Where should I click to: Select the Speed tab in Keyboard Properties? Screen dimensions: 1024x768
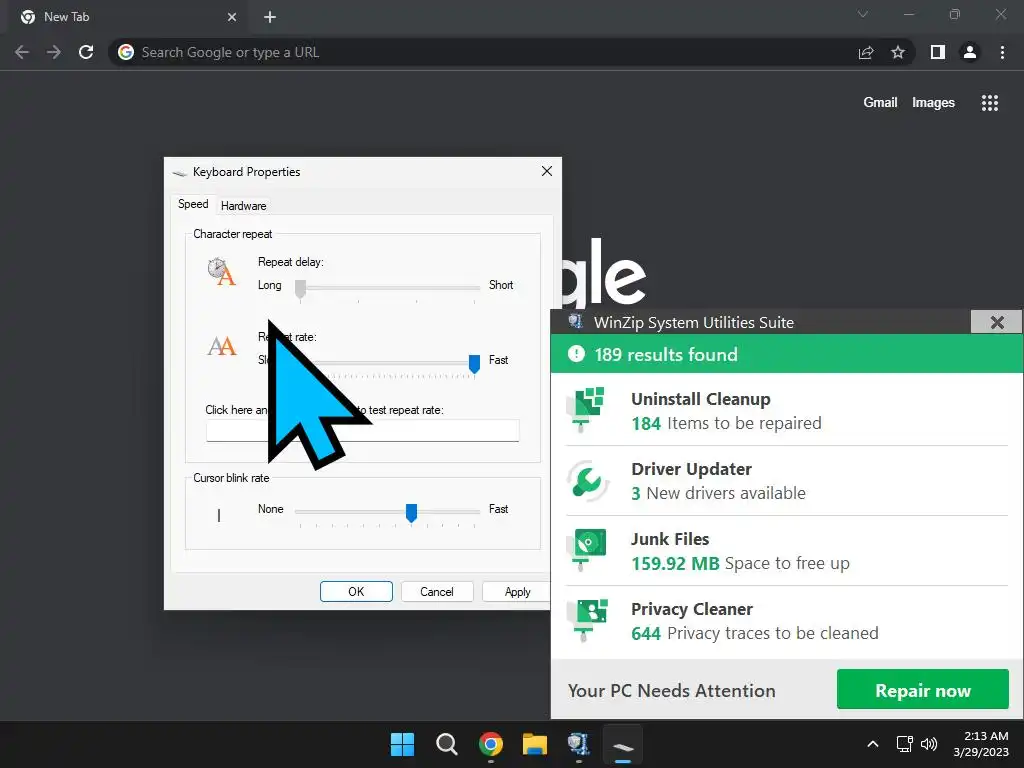193,204
